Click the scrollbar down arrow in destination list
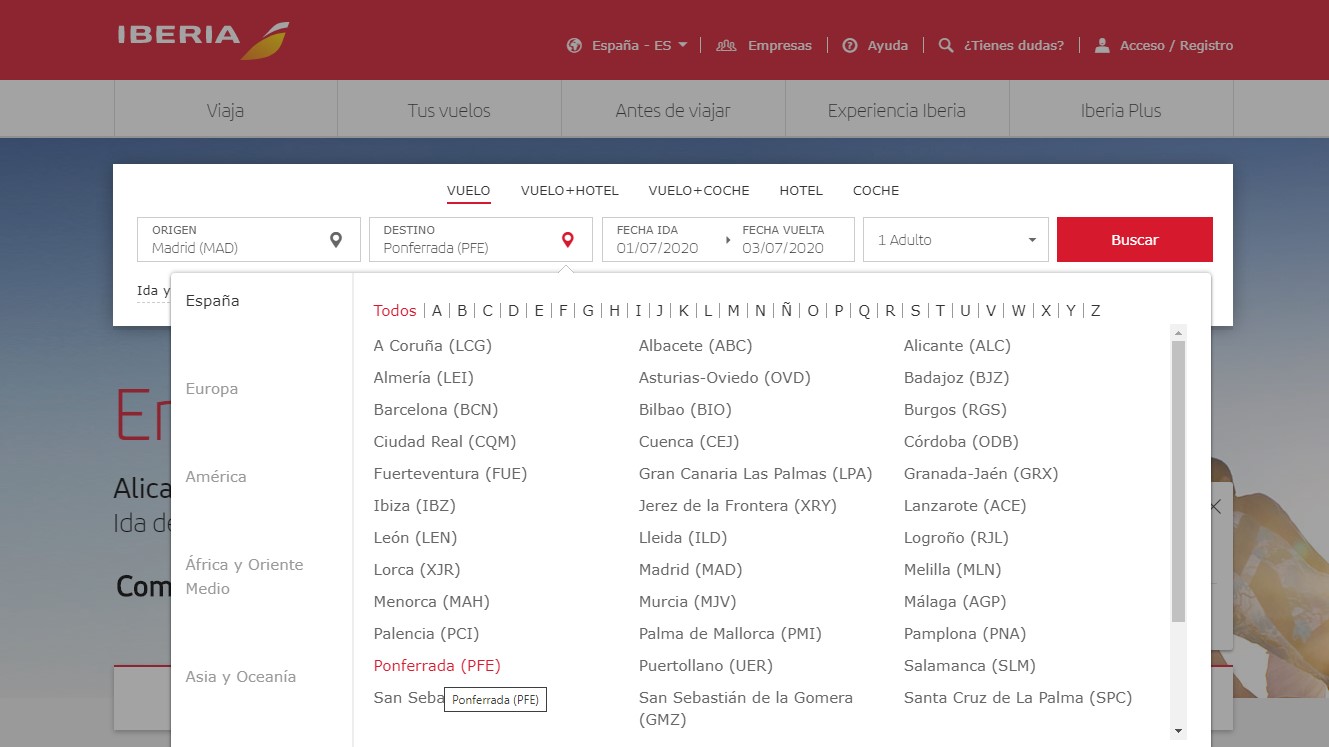 [x=1178, y=731]
